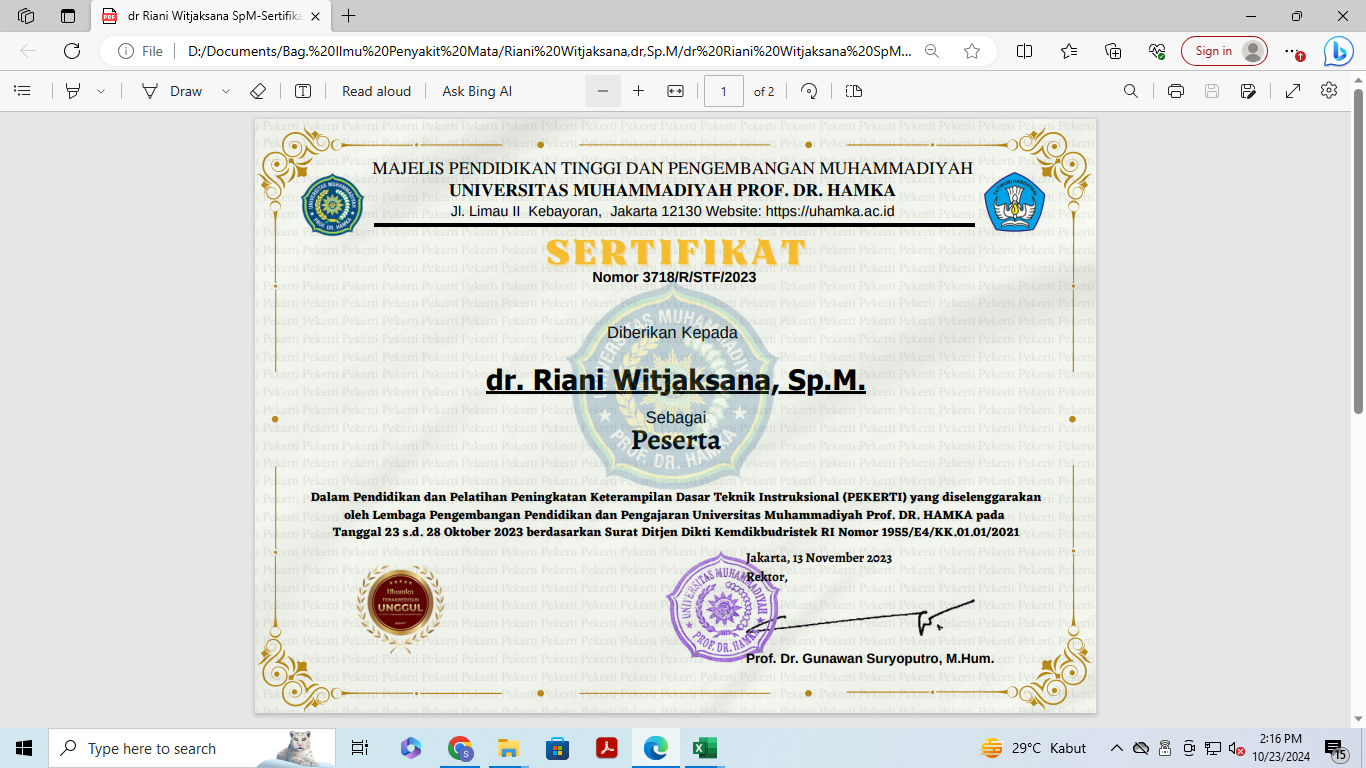Open page view options
Image resolution: width=1366 pixels, height=768 pixels.
pyautogui.click(x=853, y=91)
